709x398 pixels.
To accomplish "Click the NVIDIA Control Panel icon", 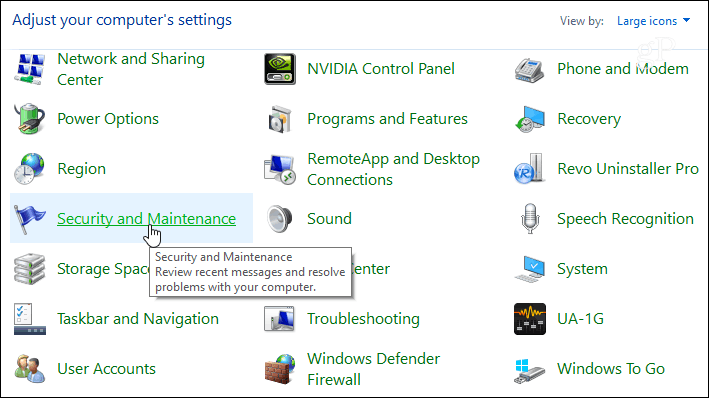I will click(x=280, y=69).
